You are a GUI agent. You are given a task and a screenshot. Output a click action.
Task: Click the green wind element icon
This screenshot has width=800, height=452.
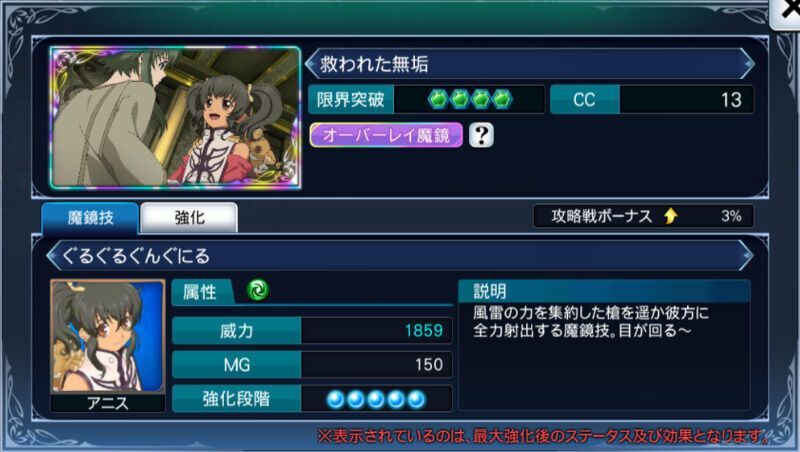pos(258,290)
